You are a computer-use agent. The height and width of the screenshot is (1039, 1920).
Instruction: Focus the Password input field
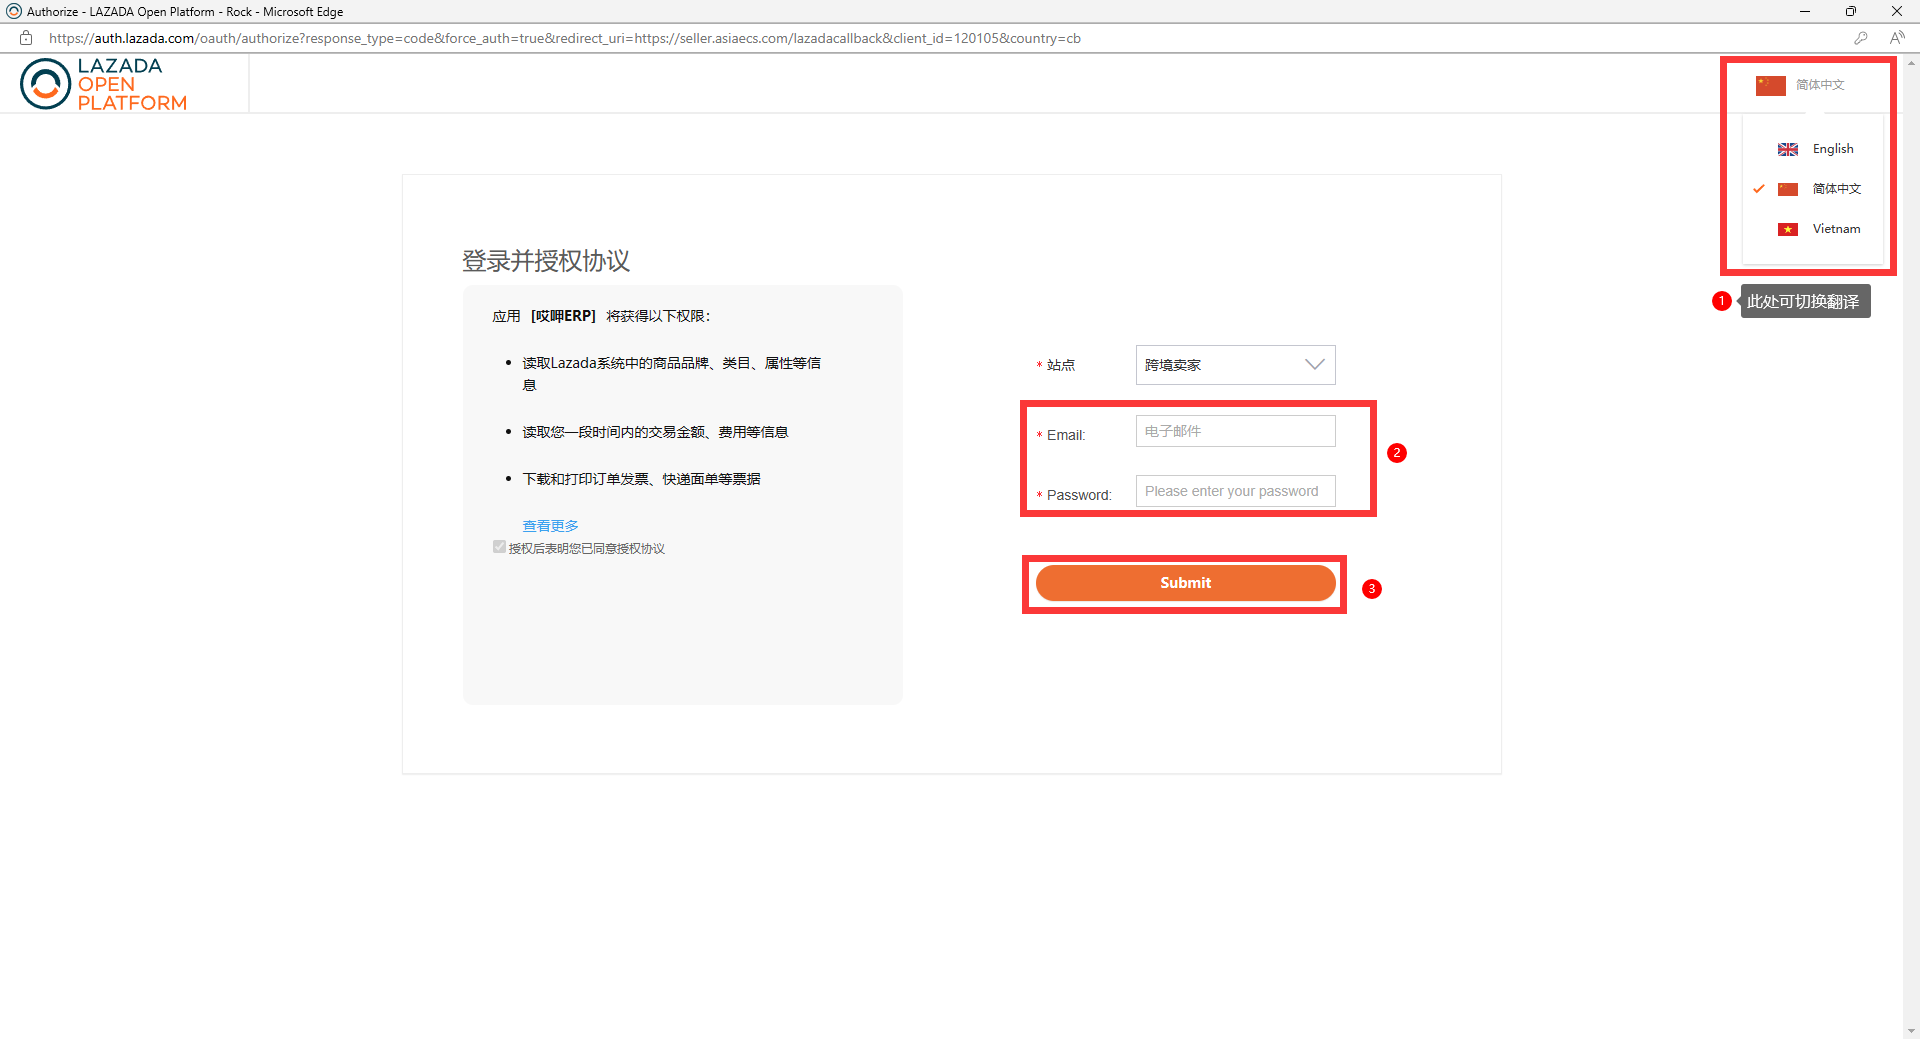coord(1235,491)
